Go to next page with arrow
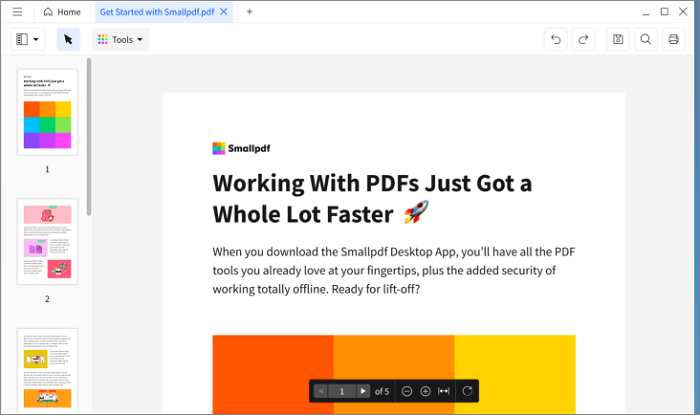This screenshot has height=415, width=700. [x=363, y=391]
